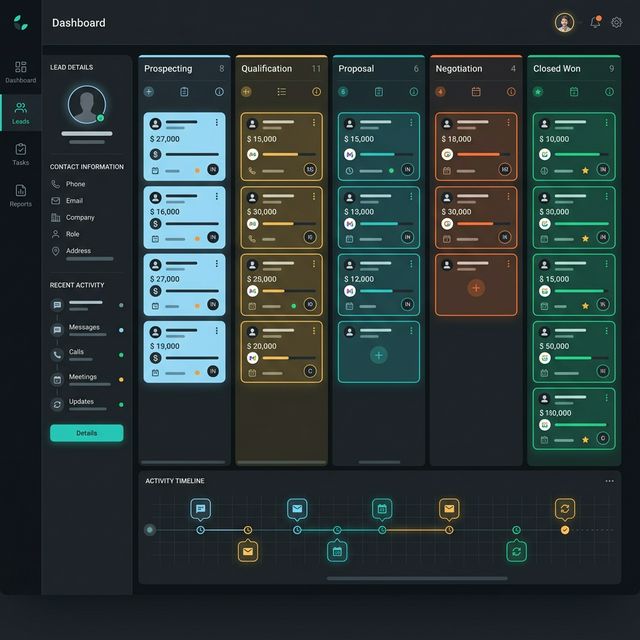Select the Prospecting column header
The width and height of the screenshot is (640, 640).
184,69
